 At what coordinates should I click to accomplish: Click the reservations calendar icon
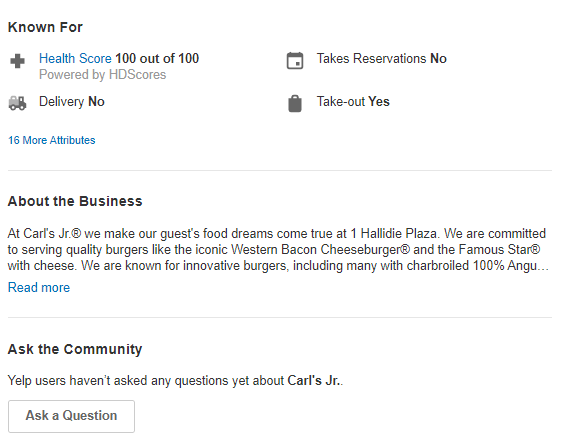(295, 61)
